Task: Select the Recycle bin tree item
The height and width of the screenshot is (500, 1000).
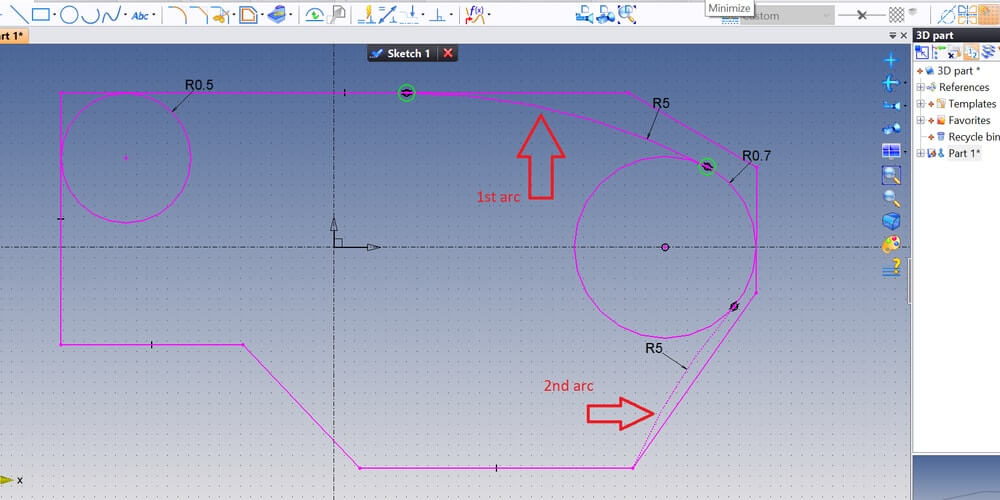Action: [973, 136]
